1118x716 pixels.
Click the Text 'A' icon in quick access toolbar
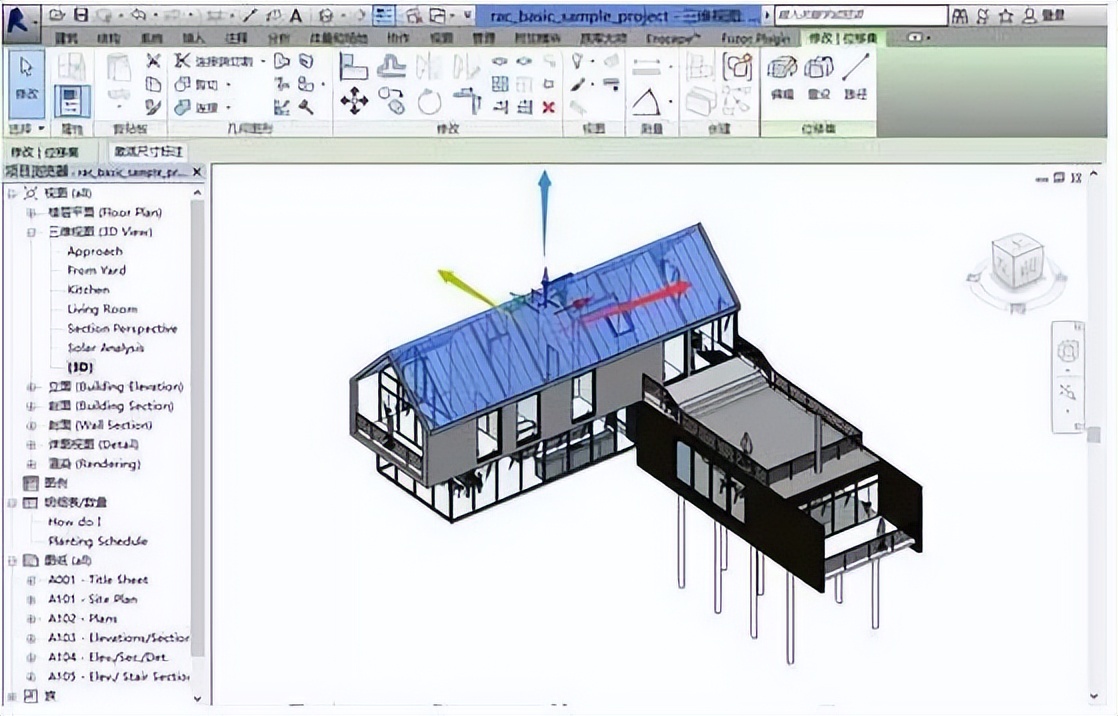coord(296,16)
